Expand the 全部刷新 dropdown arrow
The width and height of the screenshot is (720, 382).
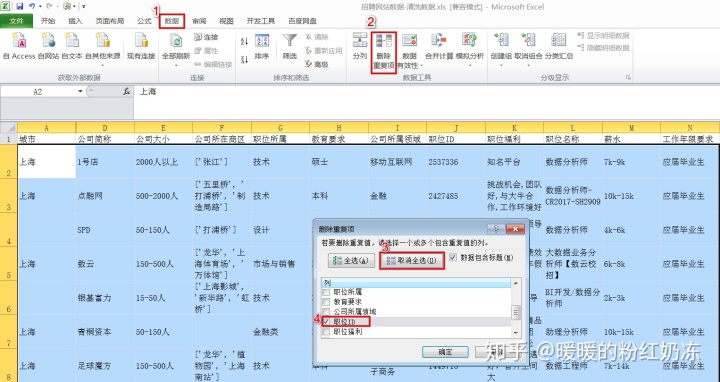[175, 65]
